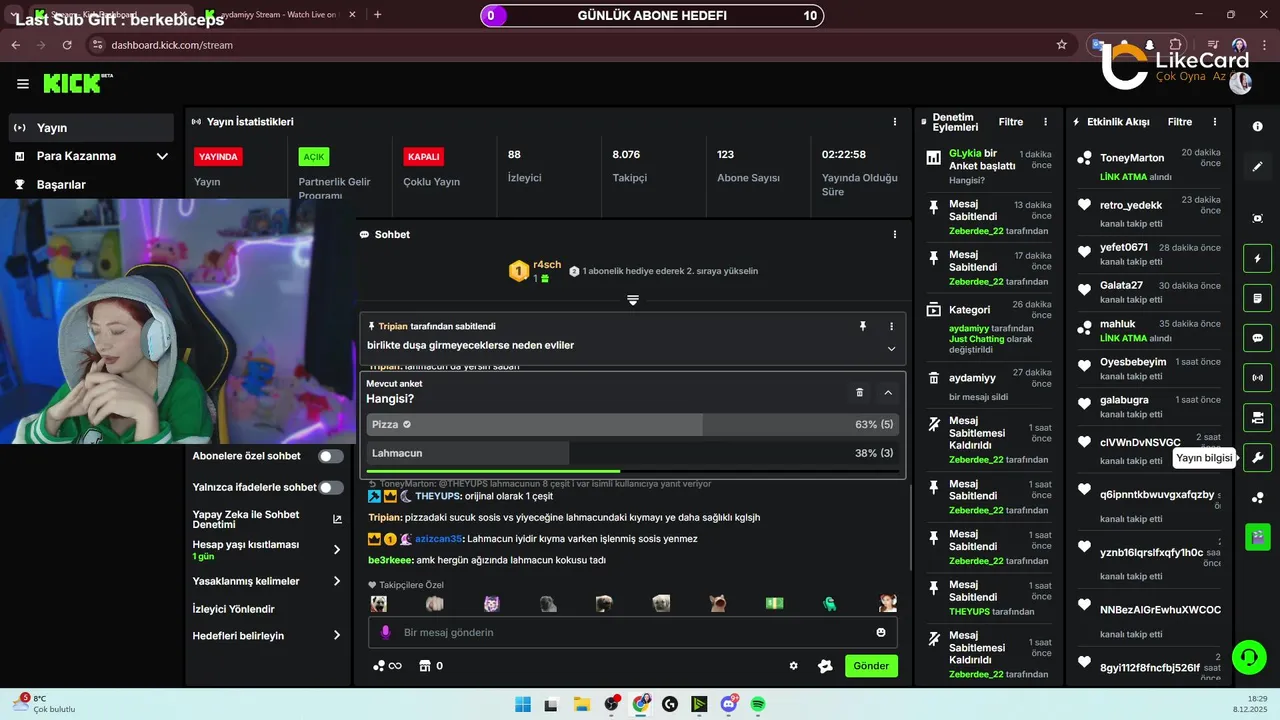Click the focus frame icon in right sidebar
This screenshot has height=720, width=1280.
click(1257, 218)
